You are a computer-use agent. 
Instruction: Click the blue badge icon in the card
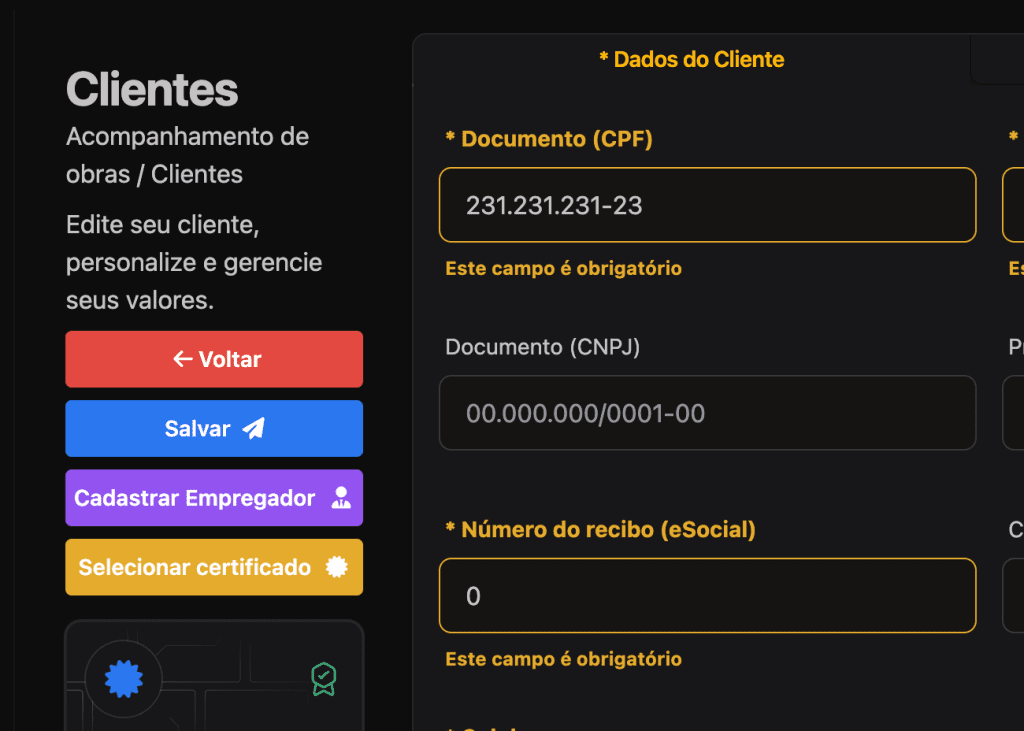click(x=124, y=679)
